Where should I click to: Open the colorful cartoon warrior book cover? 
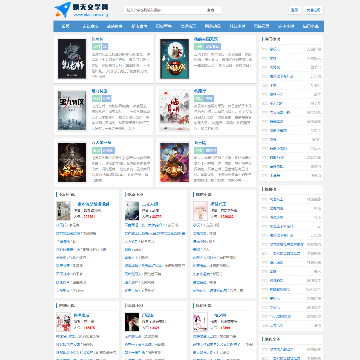pyautogui.click(x=174, y=162)
